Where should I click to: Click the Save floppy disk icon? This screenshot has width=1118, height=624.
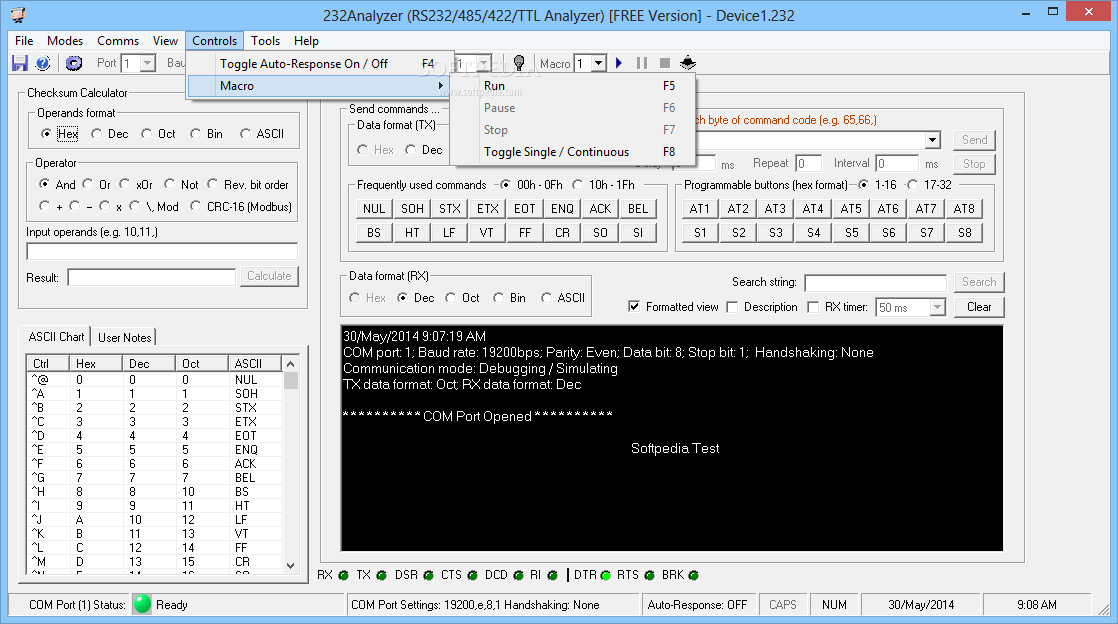click(x=20, y=63)
